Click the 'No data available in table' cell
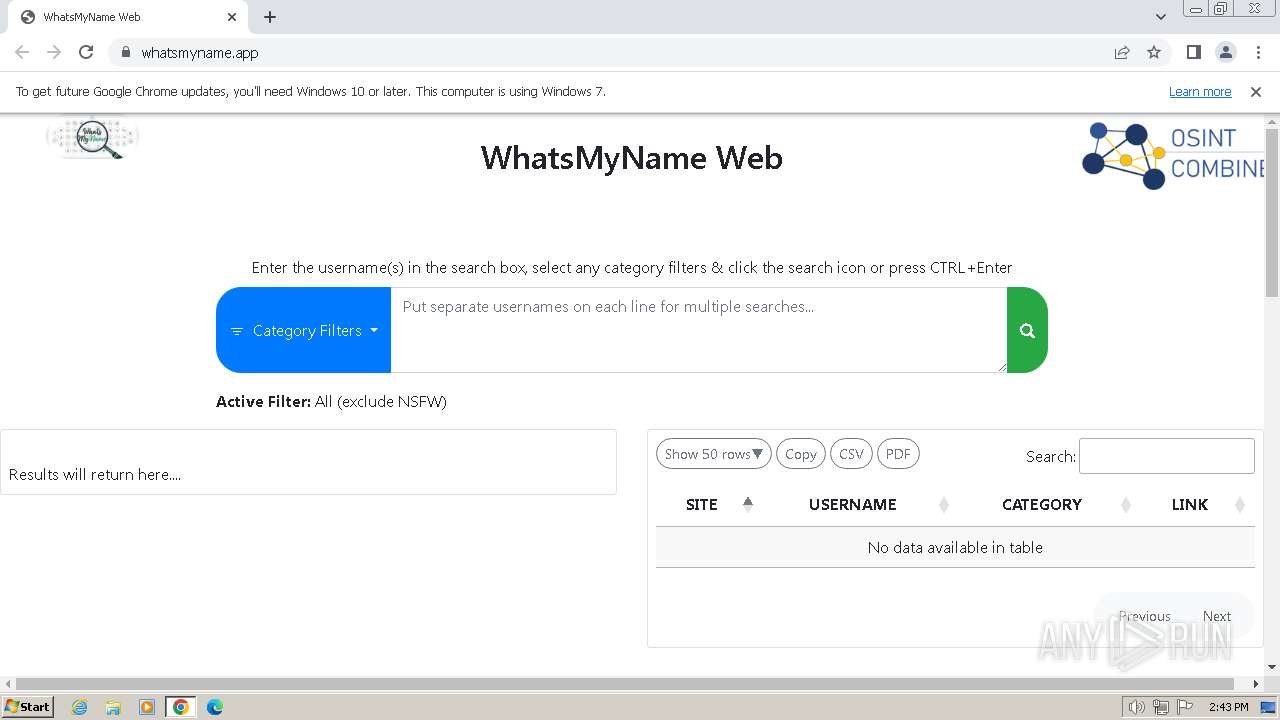Image resolution: width=1280 pixels, height=720 pixels. 955,547
